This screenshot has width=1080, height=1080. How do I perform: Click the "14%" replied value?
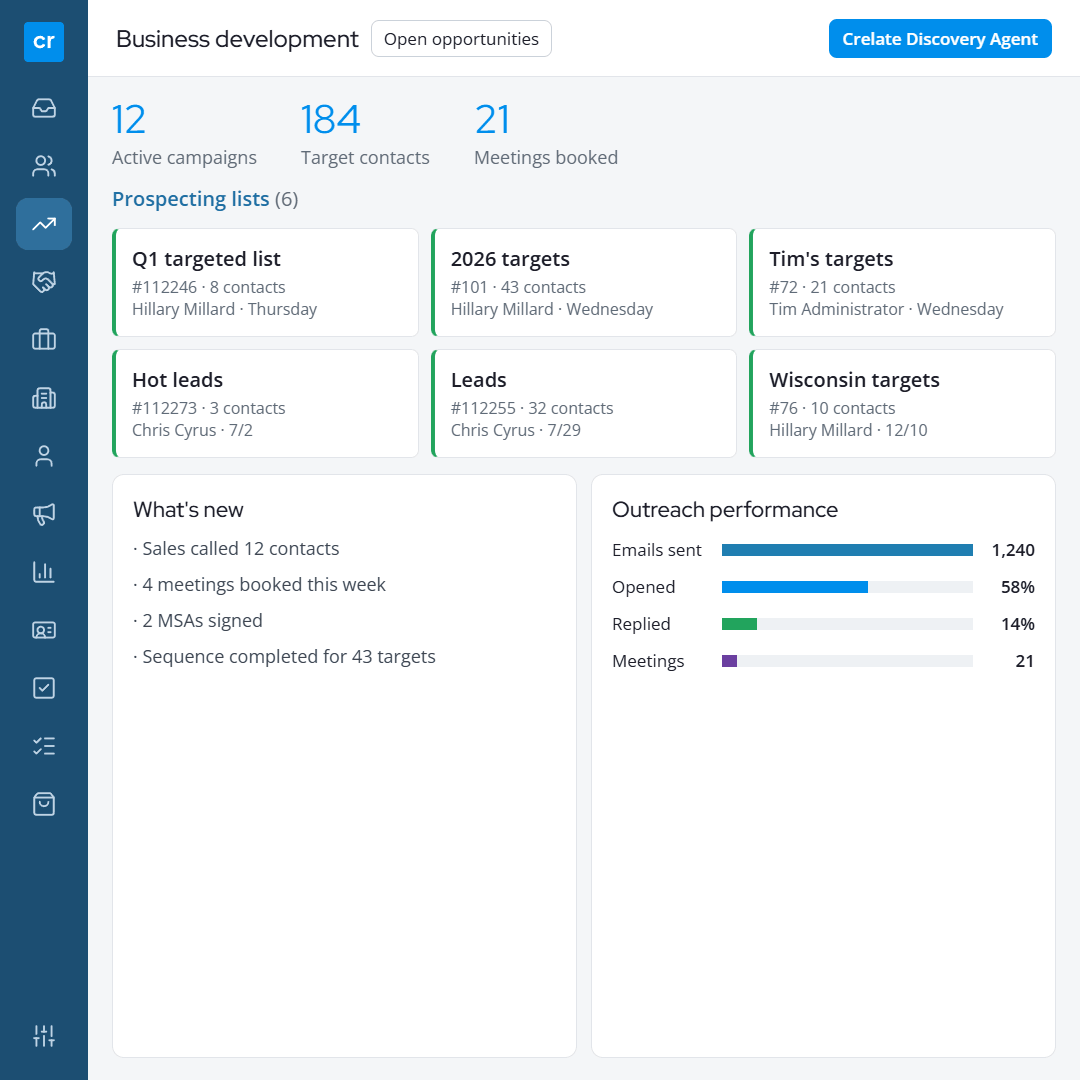(x=1018, y=624)
